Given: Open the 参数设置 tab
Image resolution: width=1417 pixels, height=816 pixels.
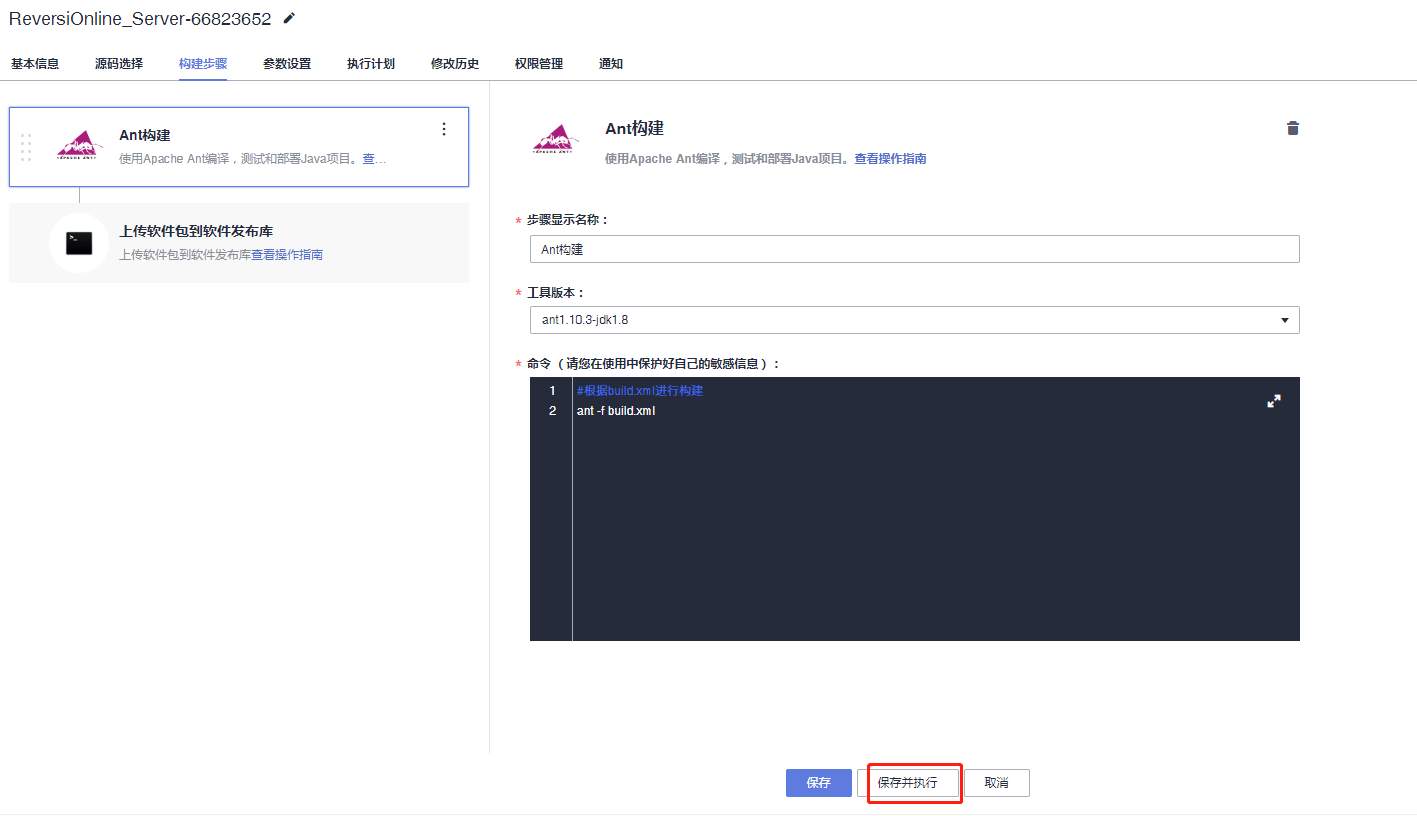Looking at the screenshot, I should [x=287, y=64].
